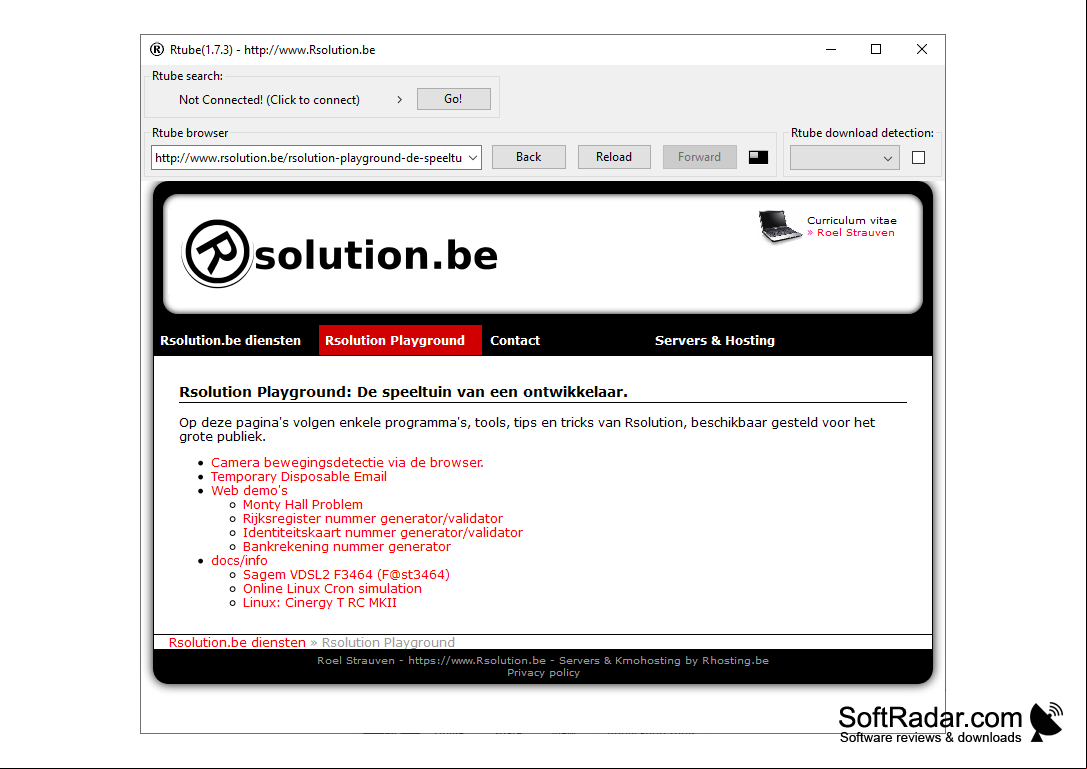Click Not Connected to connect
1087x769 pixels.
pyautogui.click(x=269, y=100)
